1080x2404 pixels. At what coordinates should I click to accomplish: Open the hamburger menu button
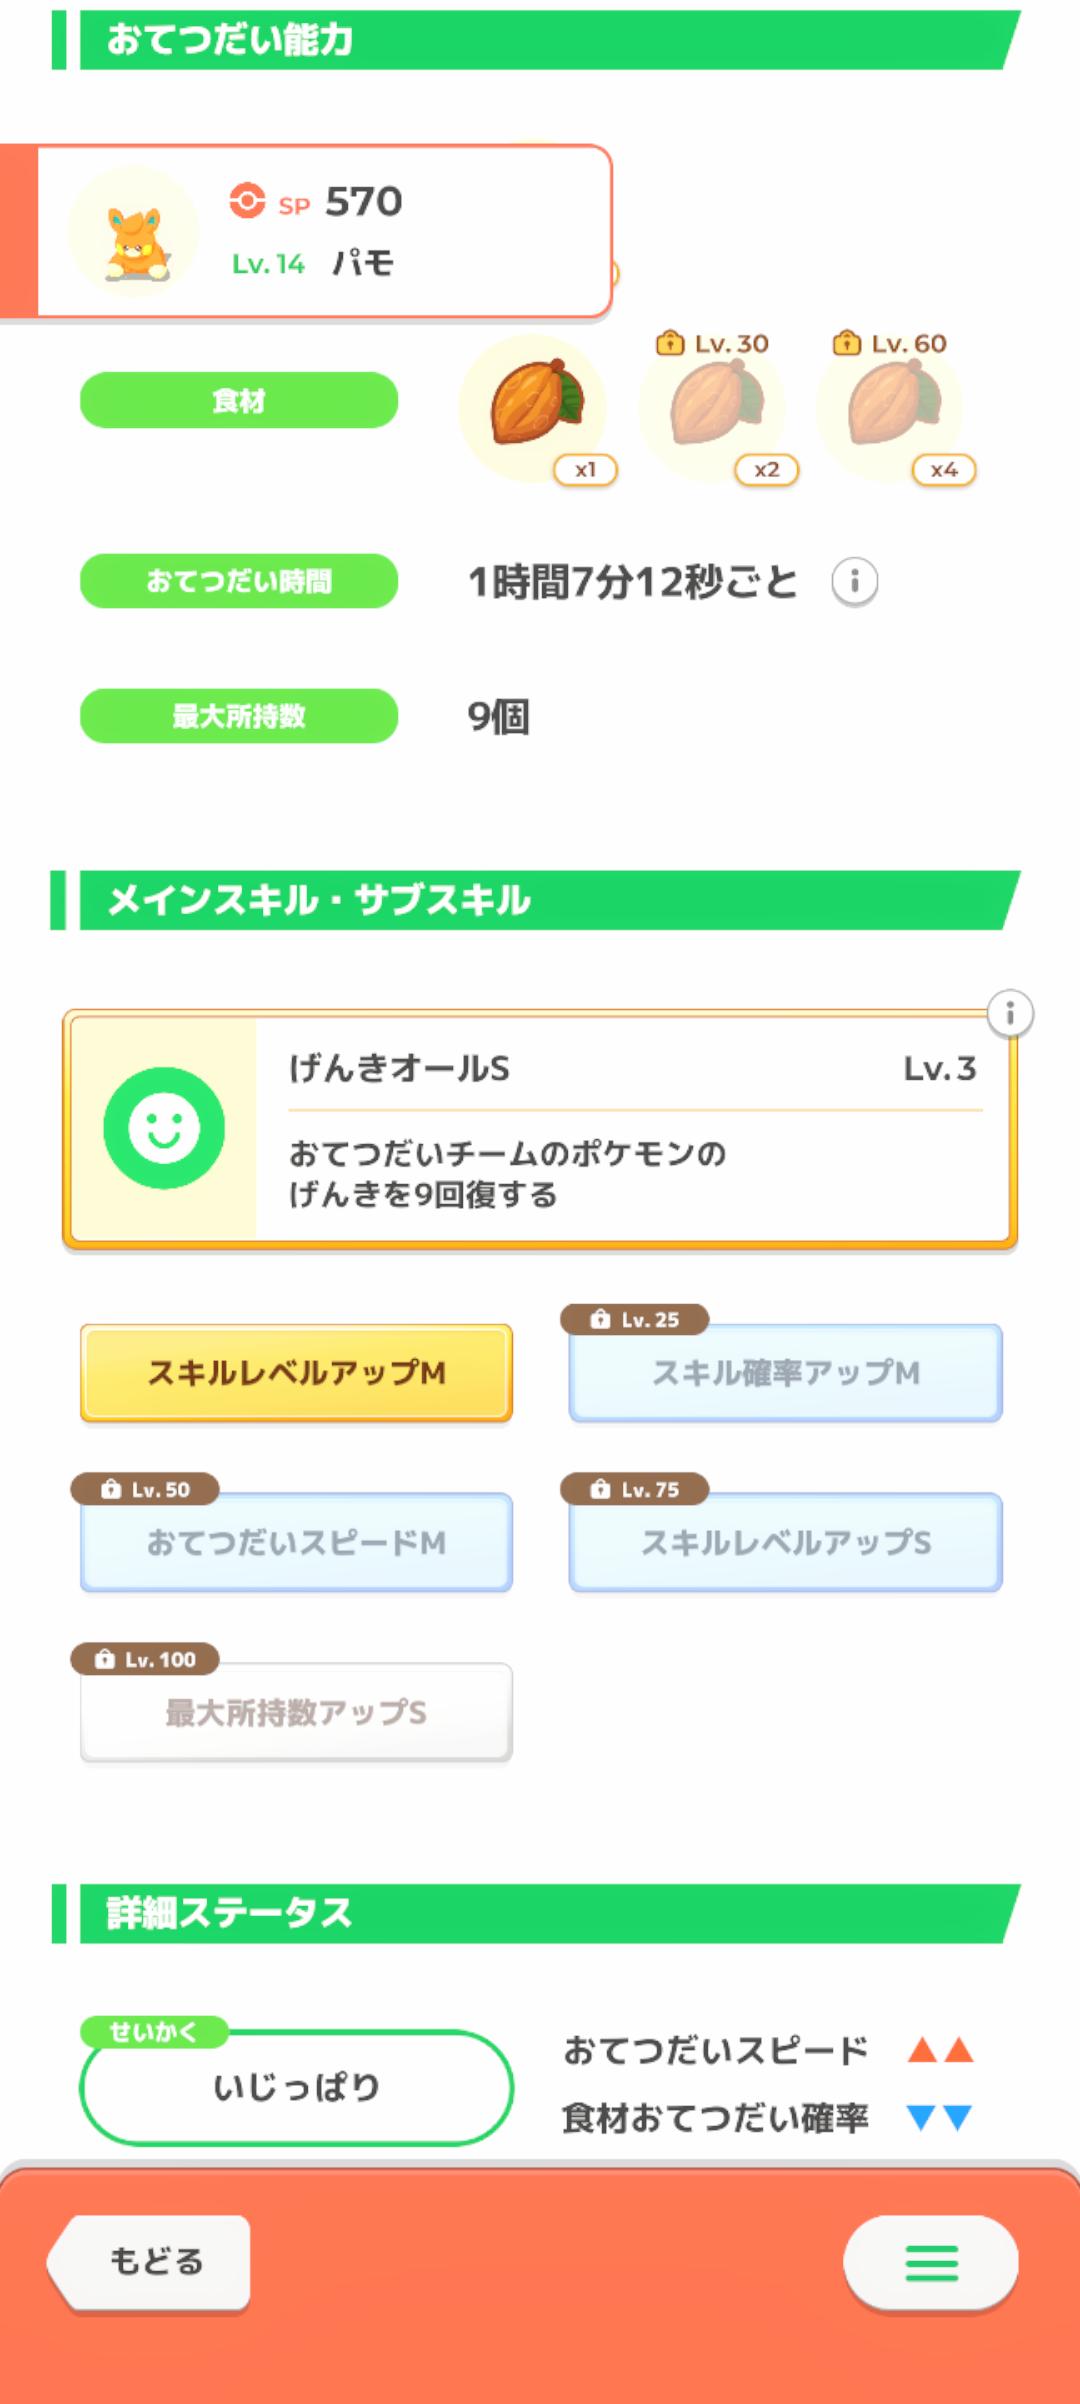click(931, 2262)
